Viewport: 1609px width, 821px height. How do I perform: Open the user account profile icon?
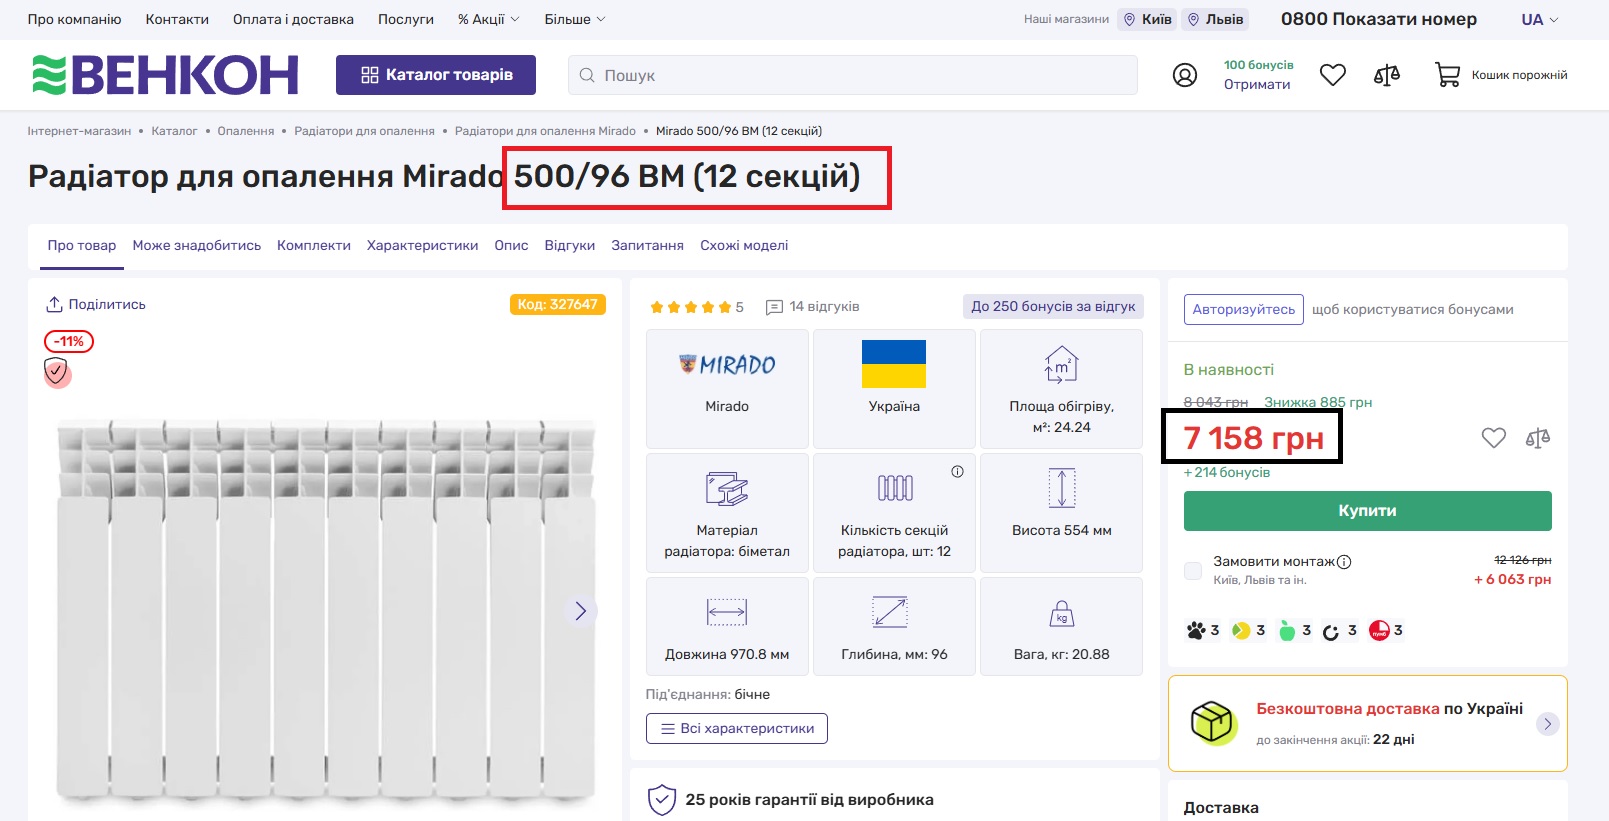1185,75
